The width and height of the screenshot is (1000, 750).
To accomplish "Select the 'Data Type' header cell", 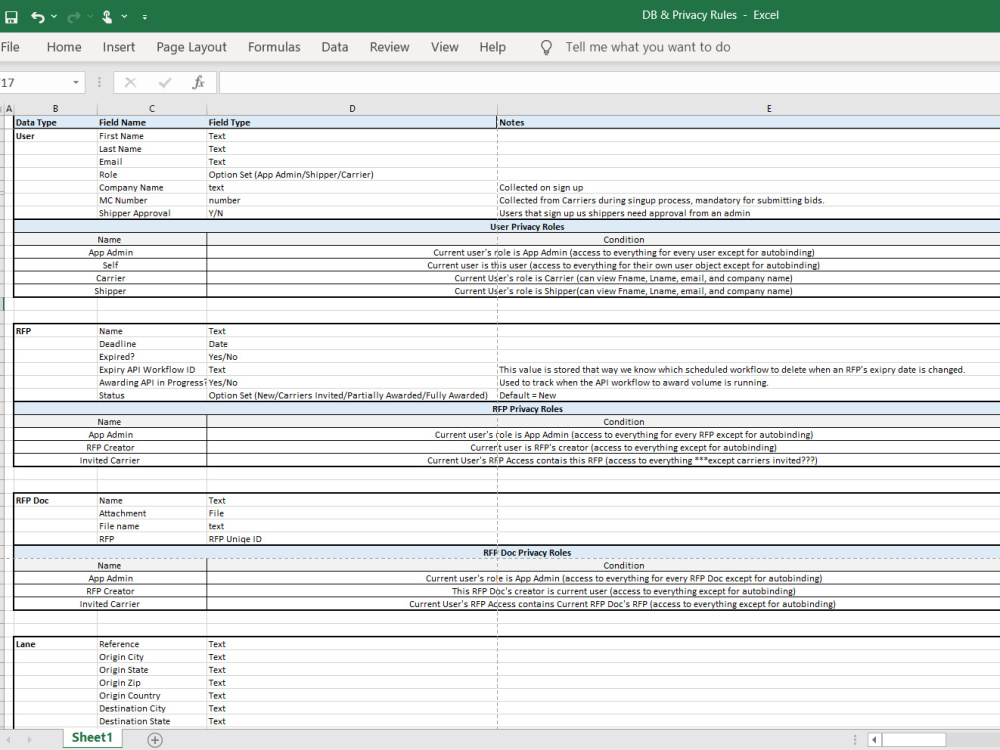I will click(55, 122).
